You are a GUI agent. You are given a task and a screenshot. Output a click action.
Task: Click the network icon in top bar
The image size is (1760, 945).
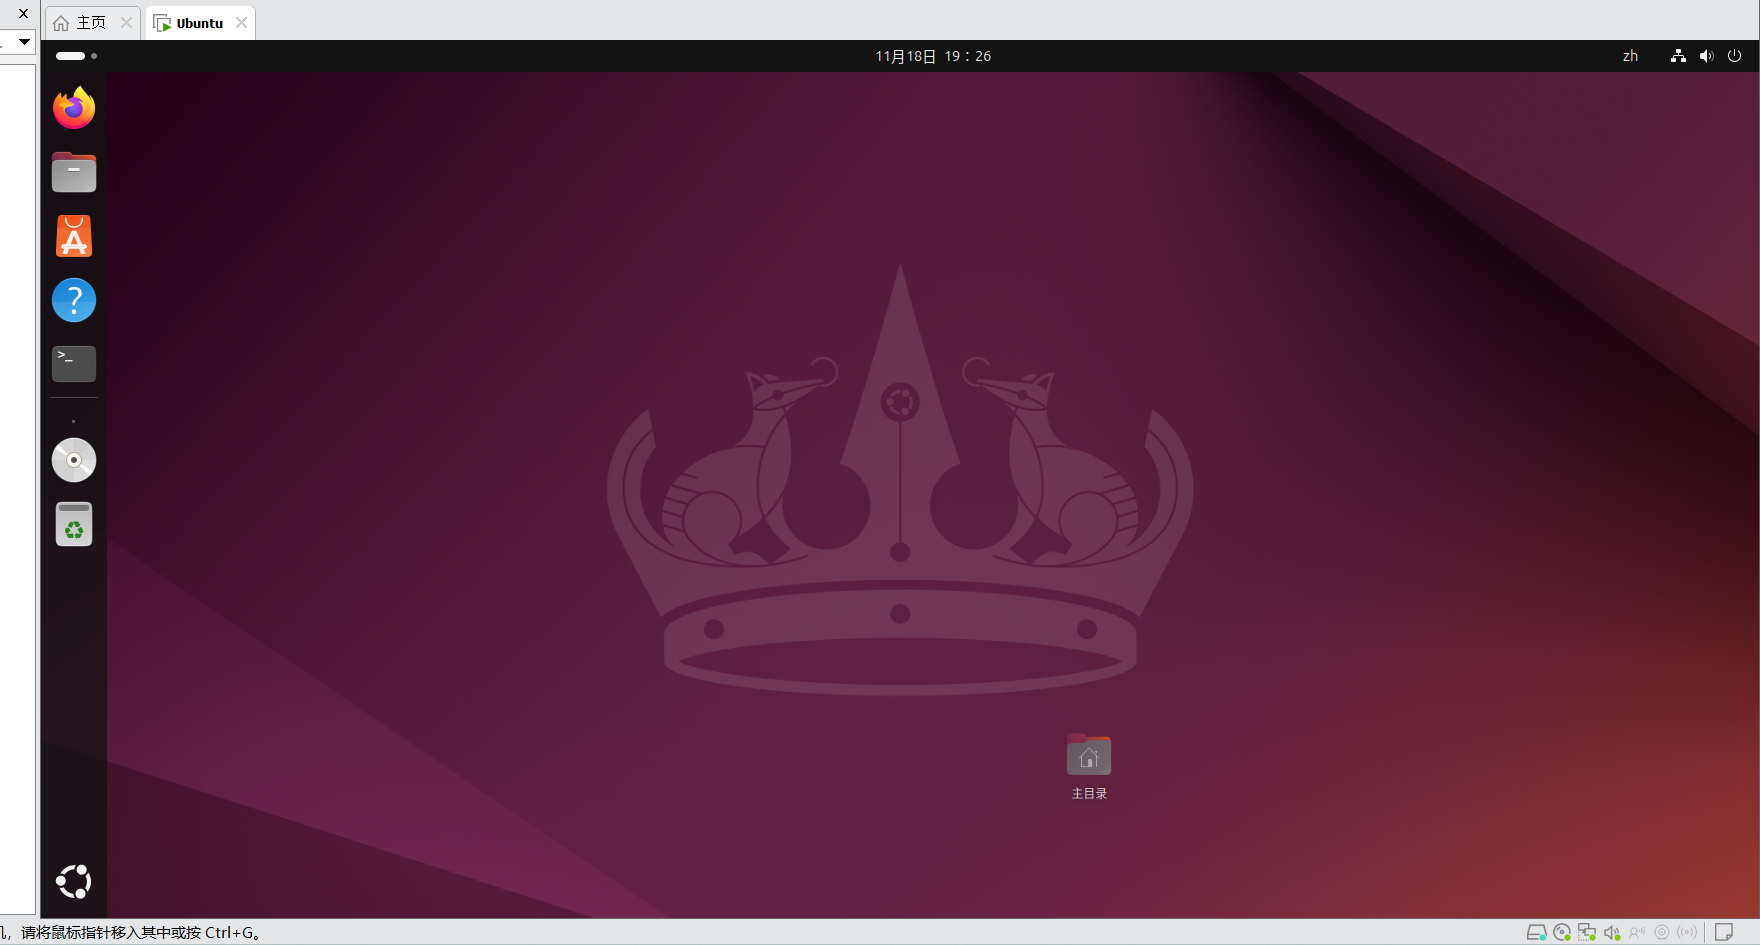click(1678, 56)
